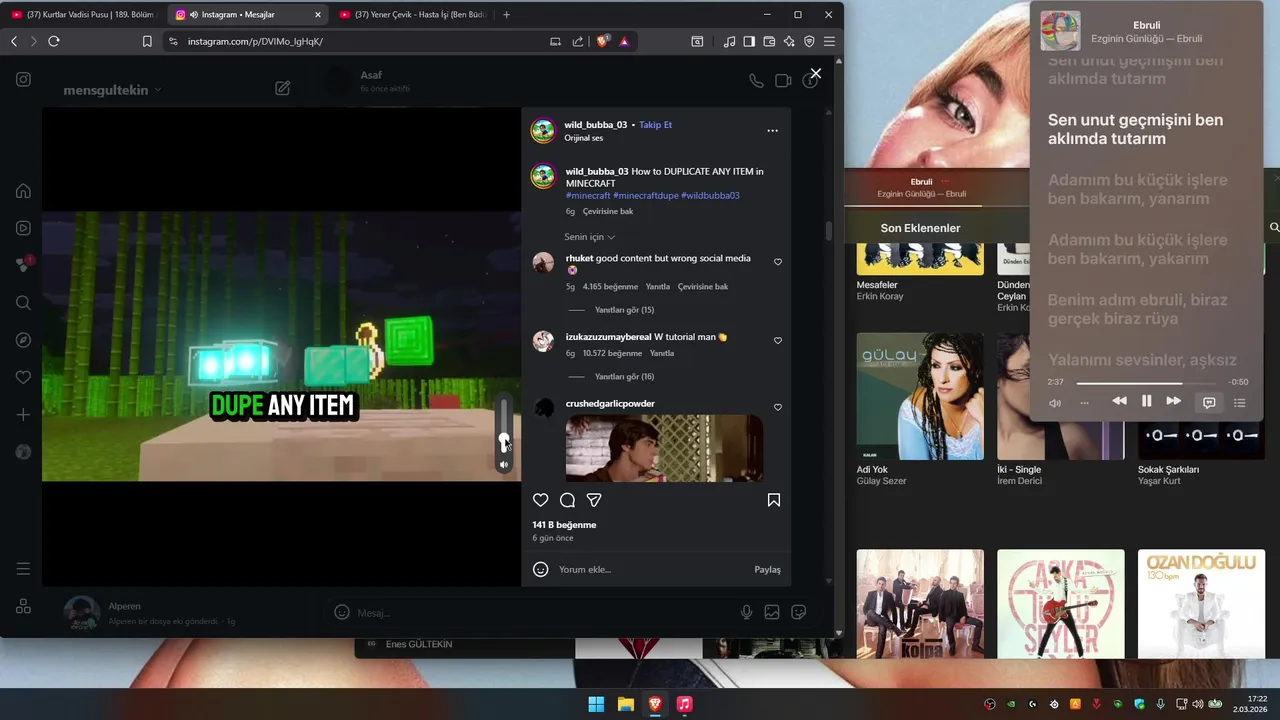Create a new post with the plus icon
The image size is (1280, 720).
coord(23,415)
